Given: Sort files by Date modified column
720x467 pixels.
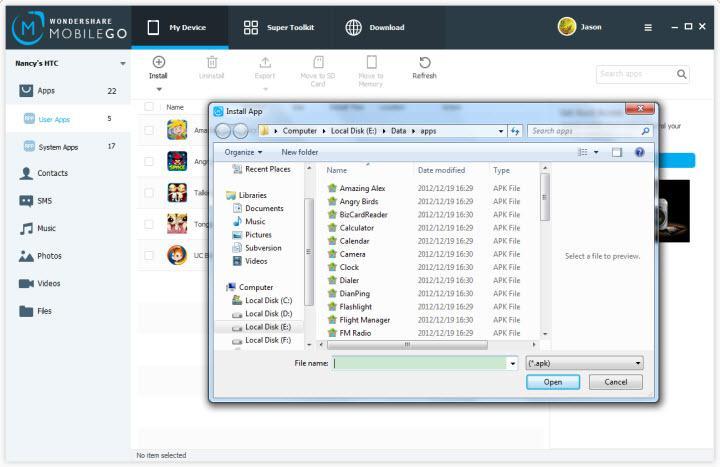Looking at the screenshot, I should coord(441,170).
